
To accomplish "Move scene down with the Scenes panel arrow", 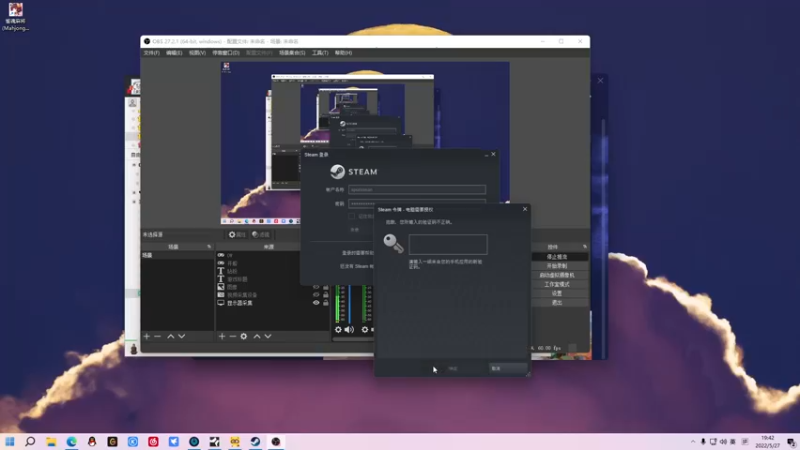I will click(x=182, y=336).
